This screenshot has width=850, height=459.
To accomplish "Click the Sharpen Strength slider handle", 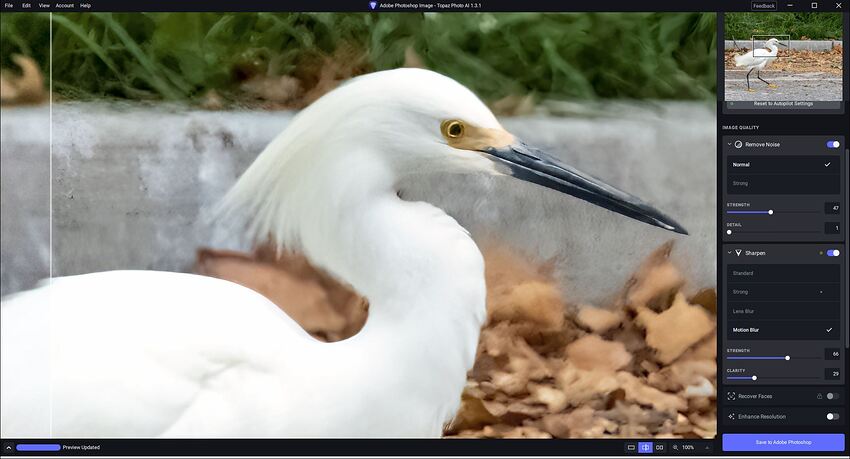I will (787, 357).
